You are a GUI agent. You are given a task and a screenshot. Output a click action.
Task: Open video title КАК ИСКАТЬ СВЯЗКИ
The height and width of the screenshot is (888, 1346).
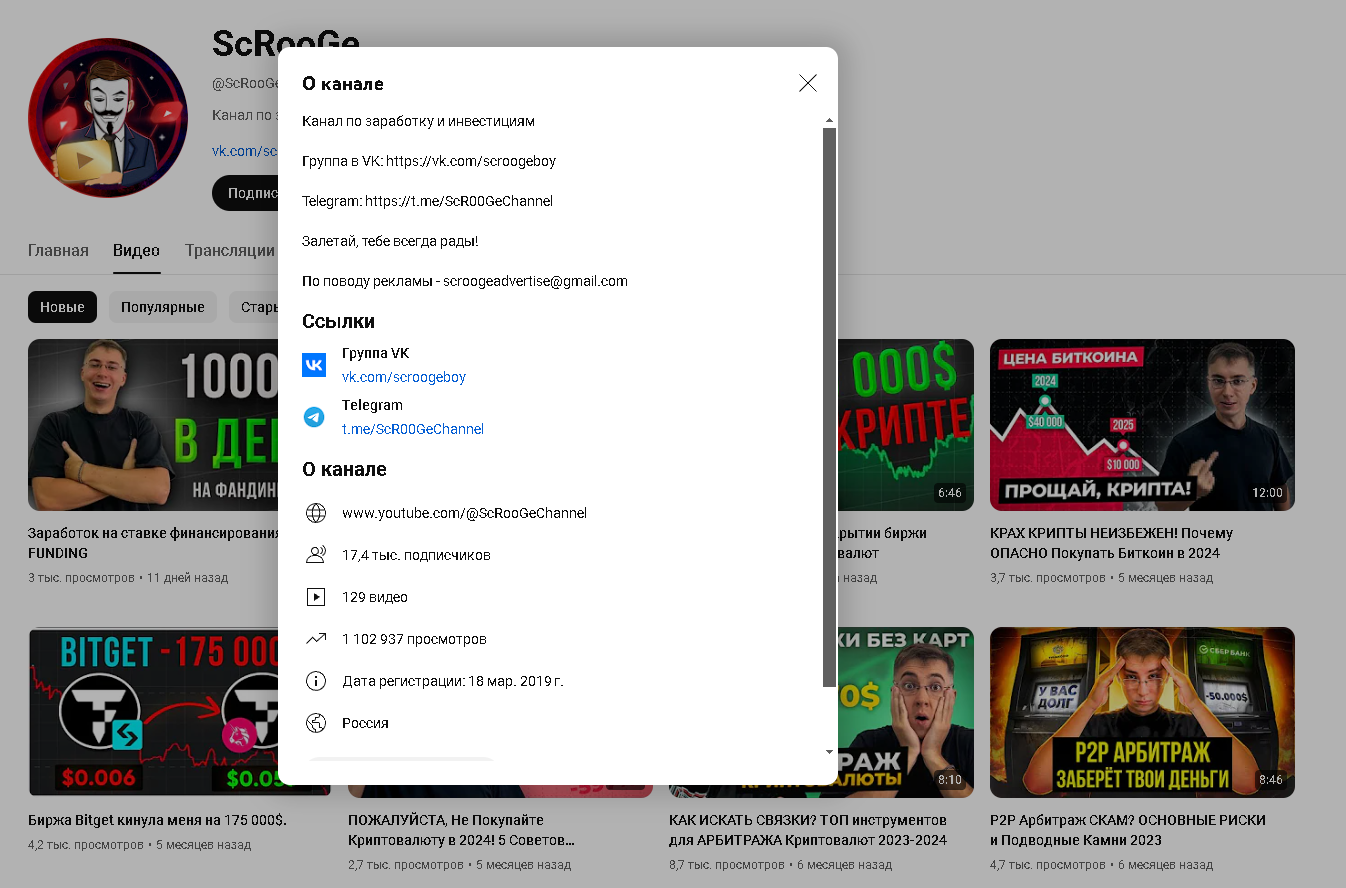808,830
